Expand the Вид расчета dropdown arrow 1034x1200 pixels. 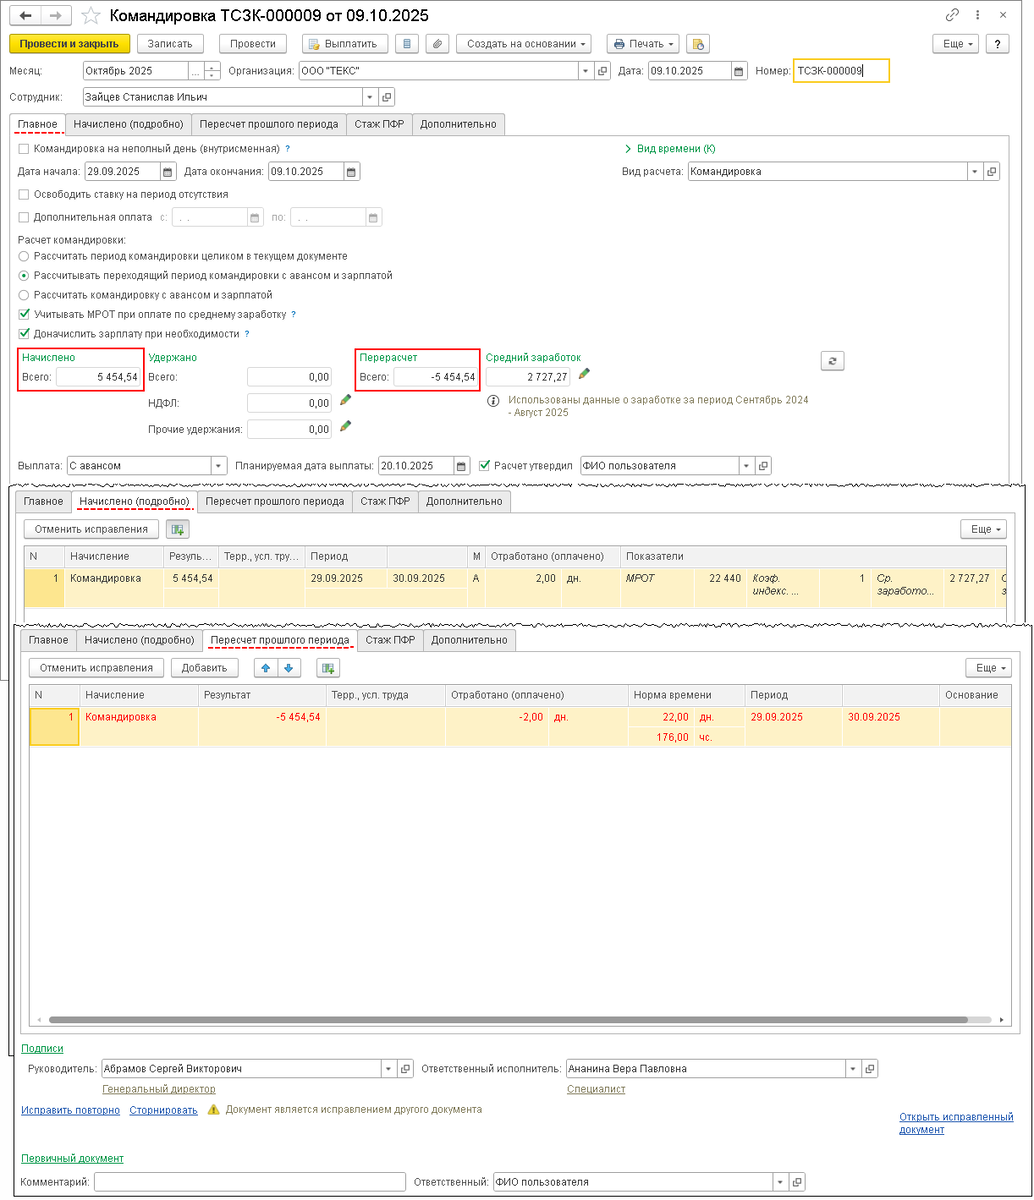976,171
